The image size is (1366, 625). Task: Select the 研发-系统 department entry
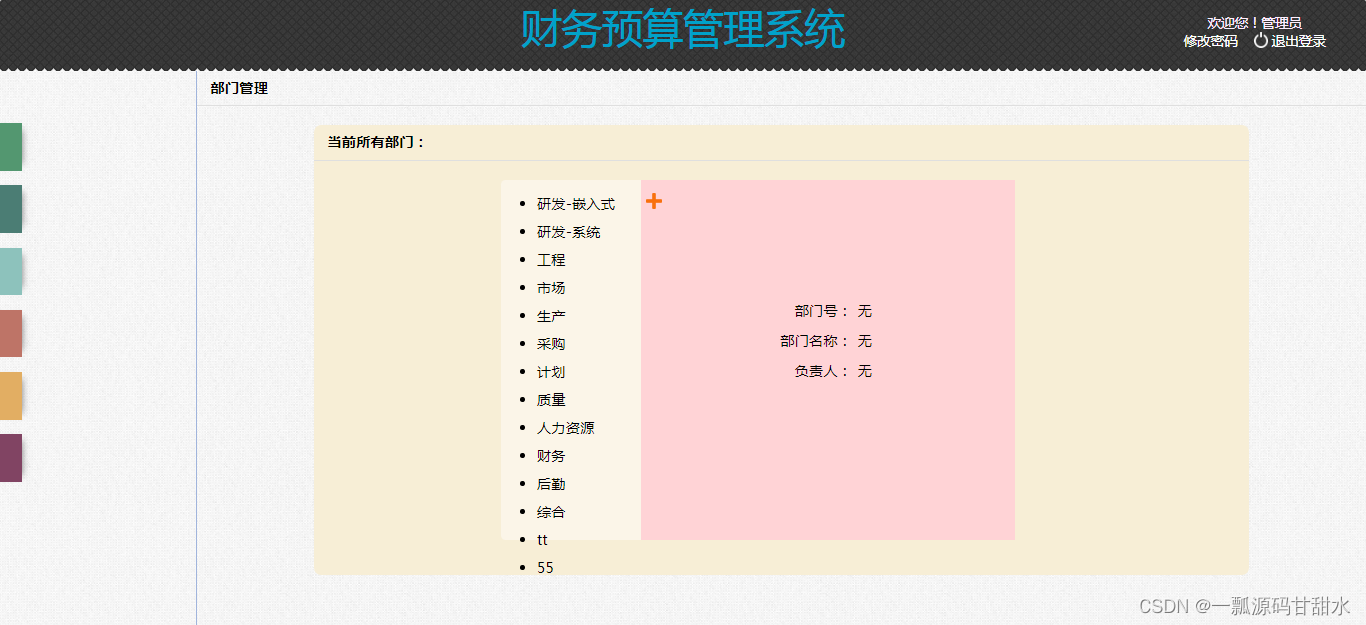[x=568, y=231]
